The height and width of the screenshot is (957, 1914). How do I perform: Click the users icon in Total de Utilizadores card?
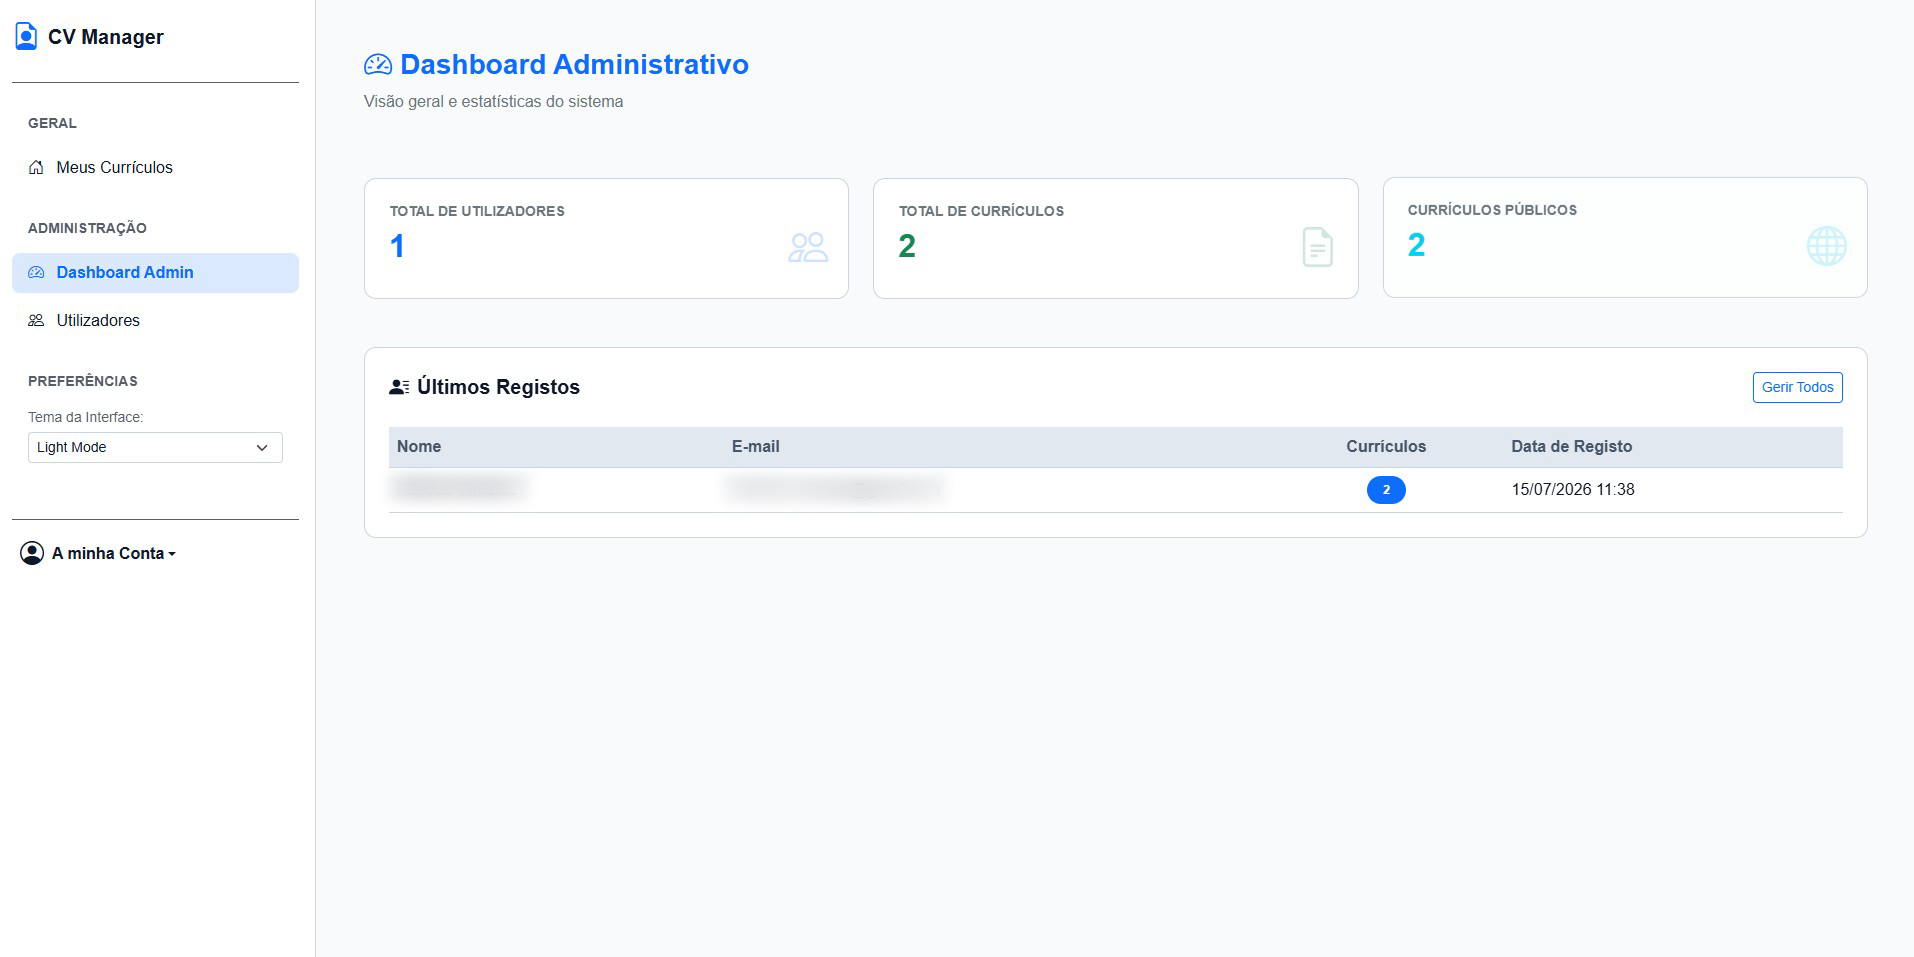[808, 247]
